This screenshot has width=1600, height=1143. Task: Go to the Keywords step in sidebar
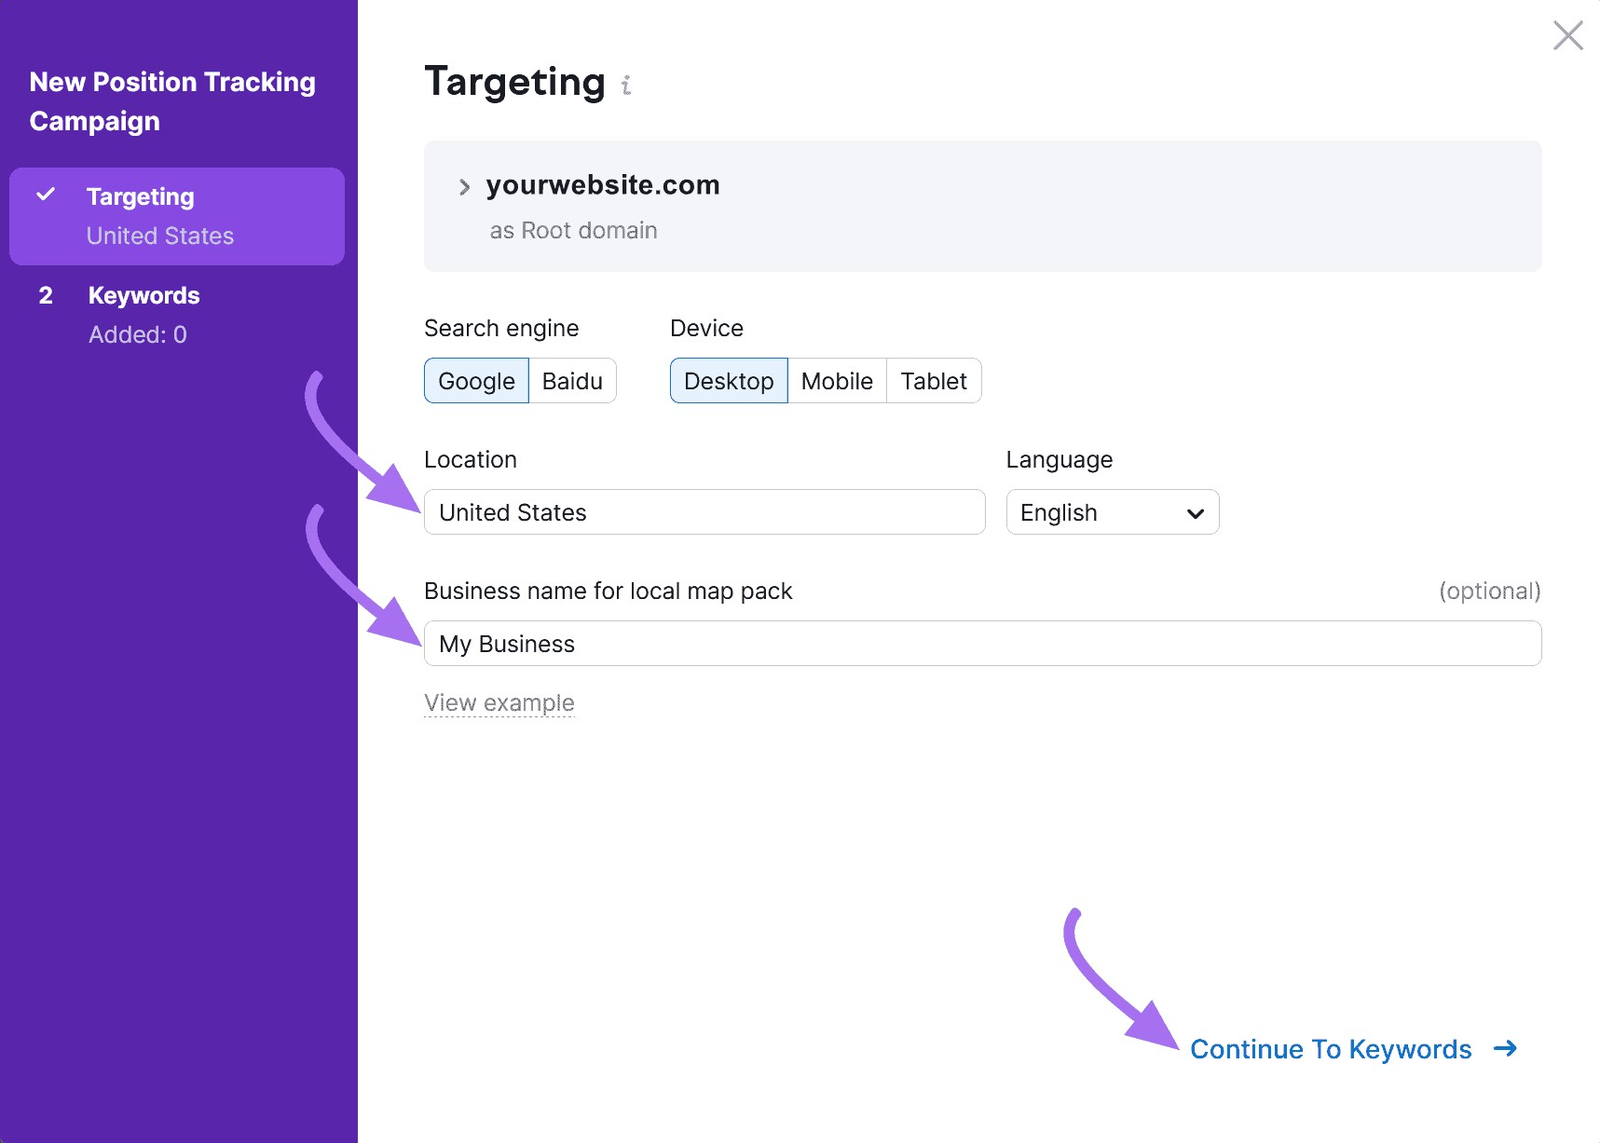coord(143,295)
